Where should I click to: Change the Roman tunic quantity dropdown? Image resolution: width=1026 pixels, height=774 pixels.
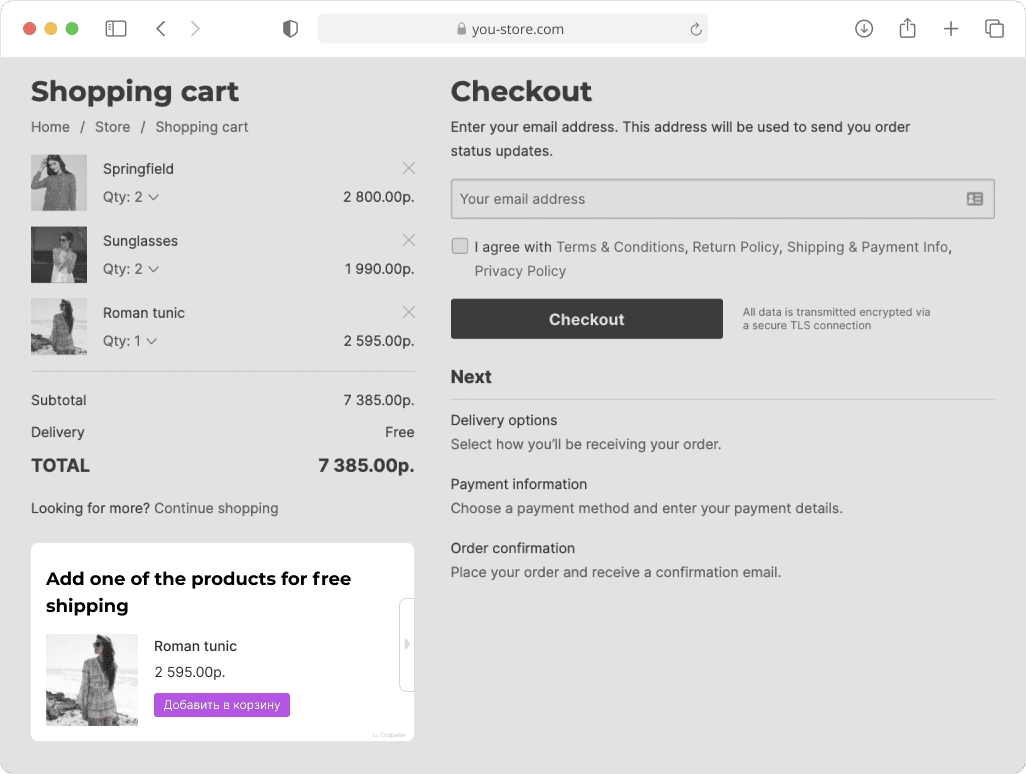(x=130, y=341)
